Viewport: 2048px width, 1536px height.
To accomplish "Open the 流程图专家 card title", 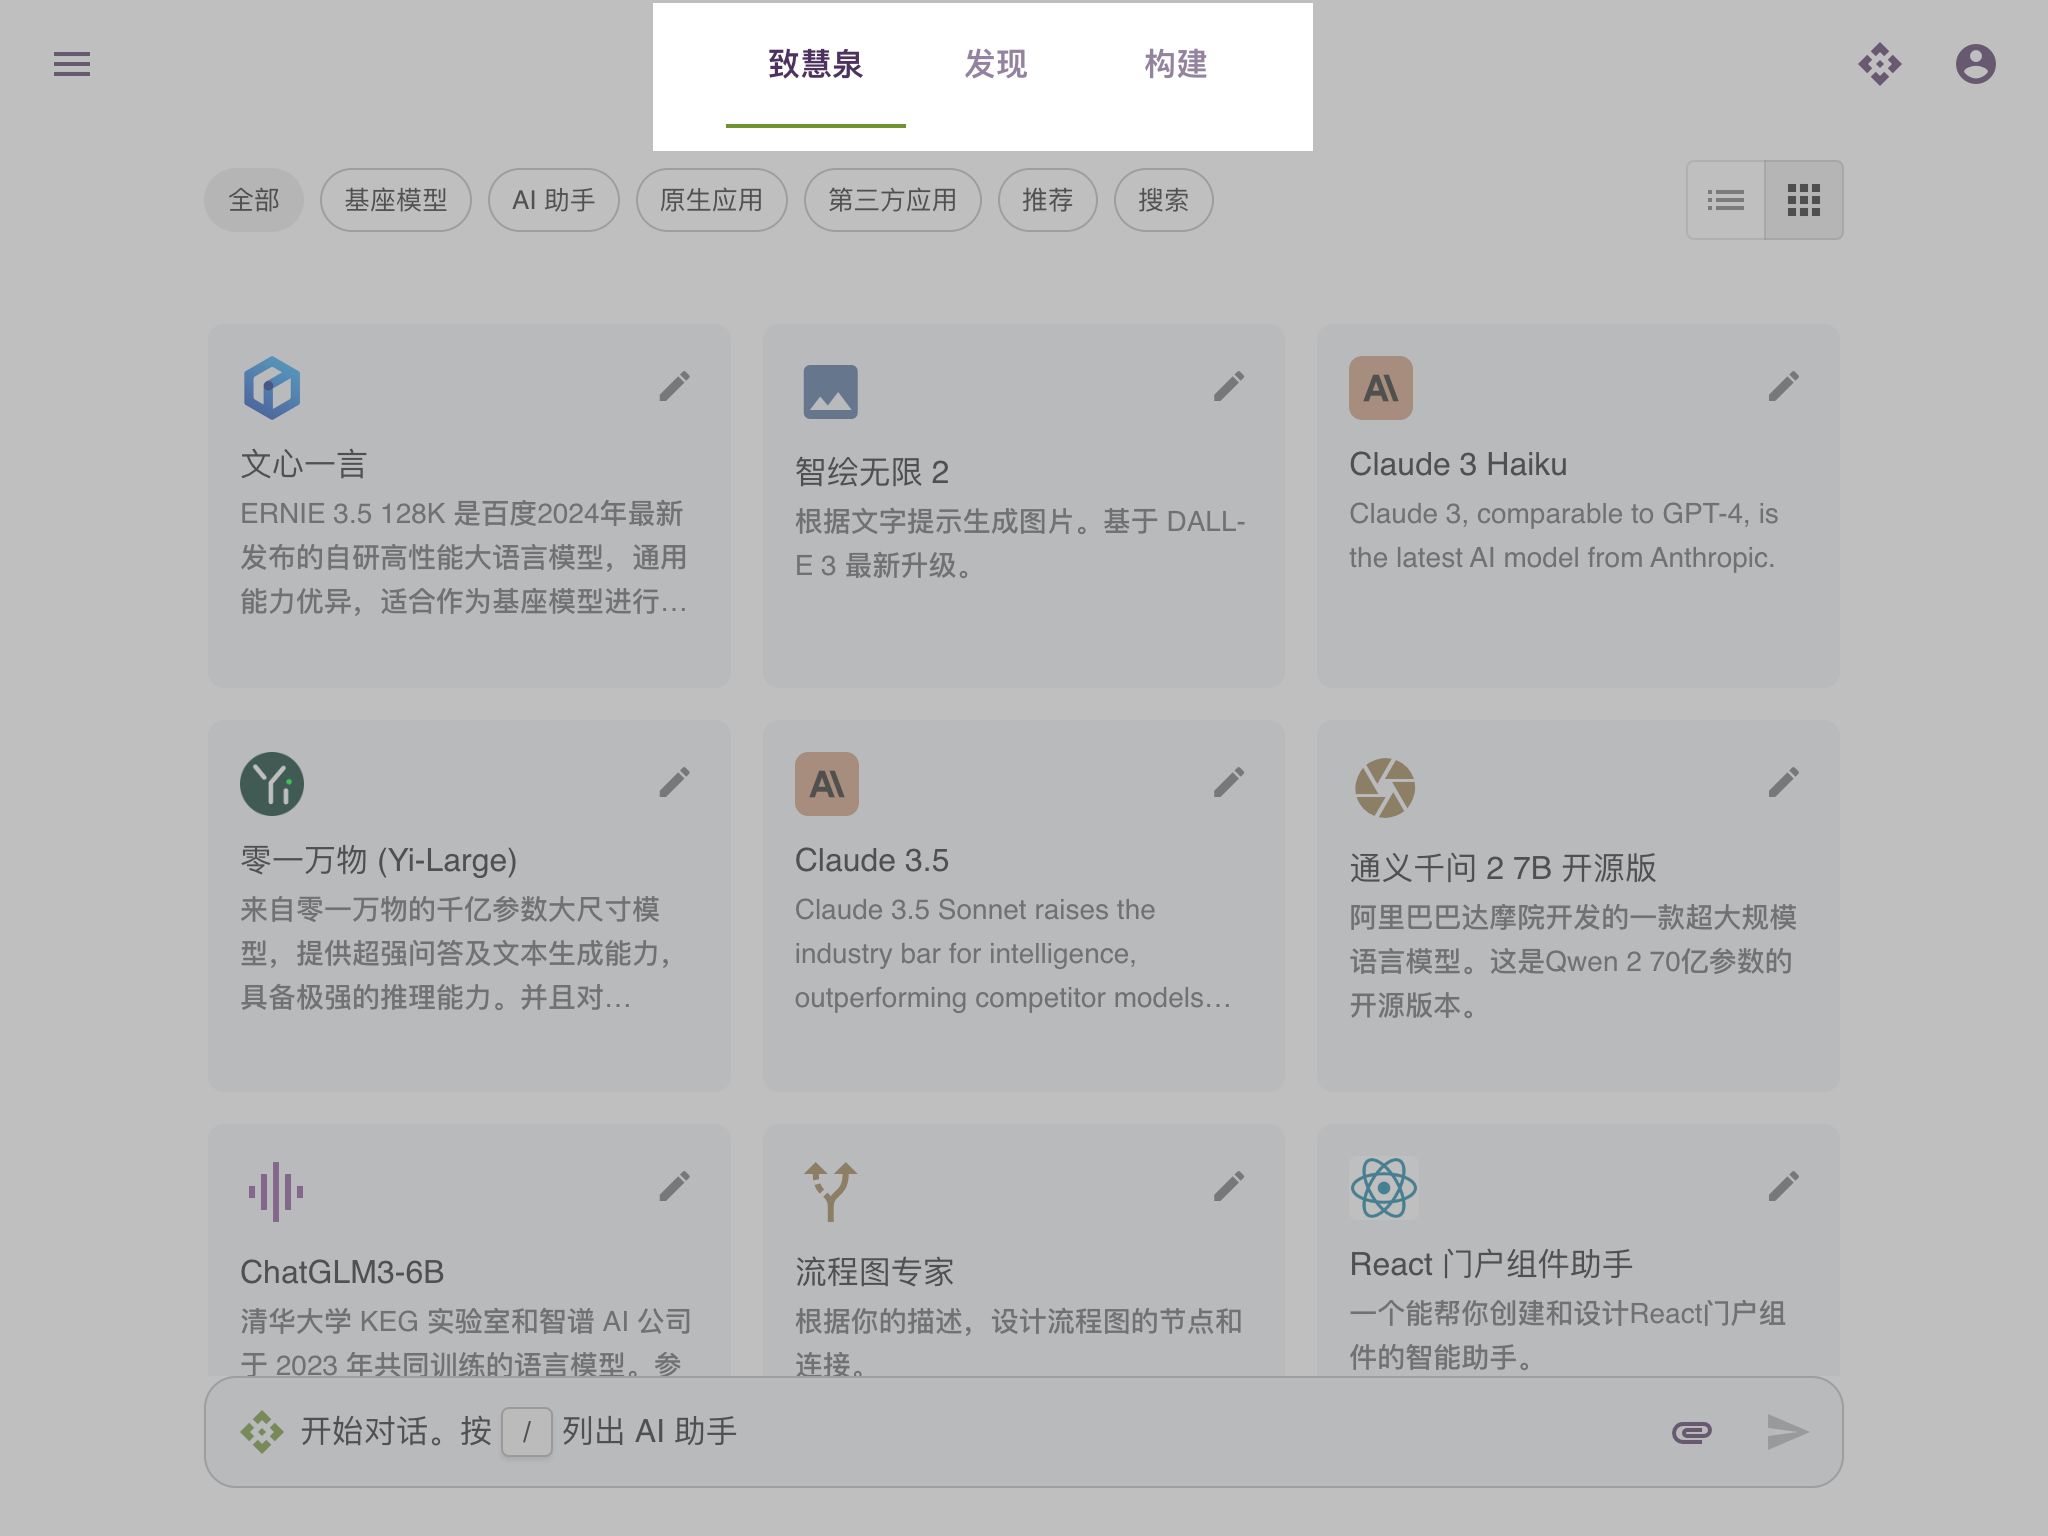I will [x=875, y=1272].
